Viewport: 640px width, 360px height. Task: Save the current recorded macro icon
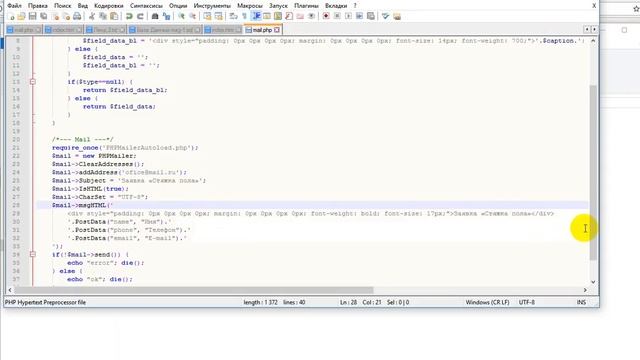pos(371,16)
